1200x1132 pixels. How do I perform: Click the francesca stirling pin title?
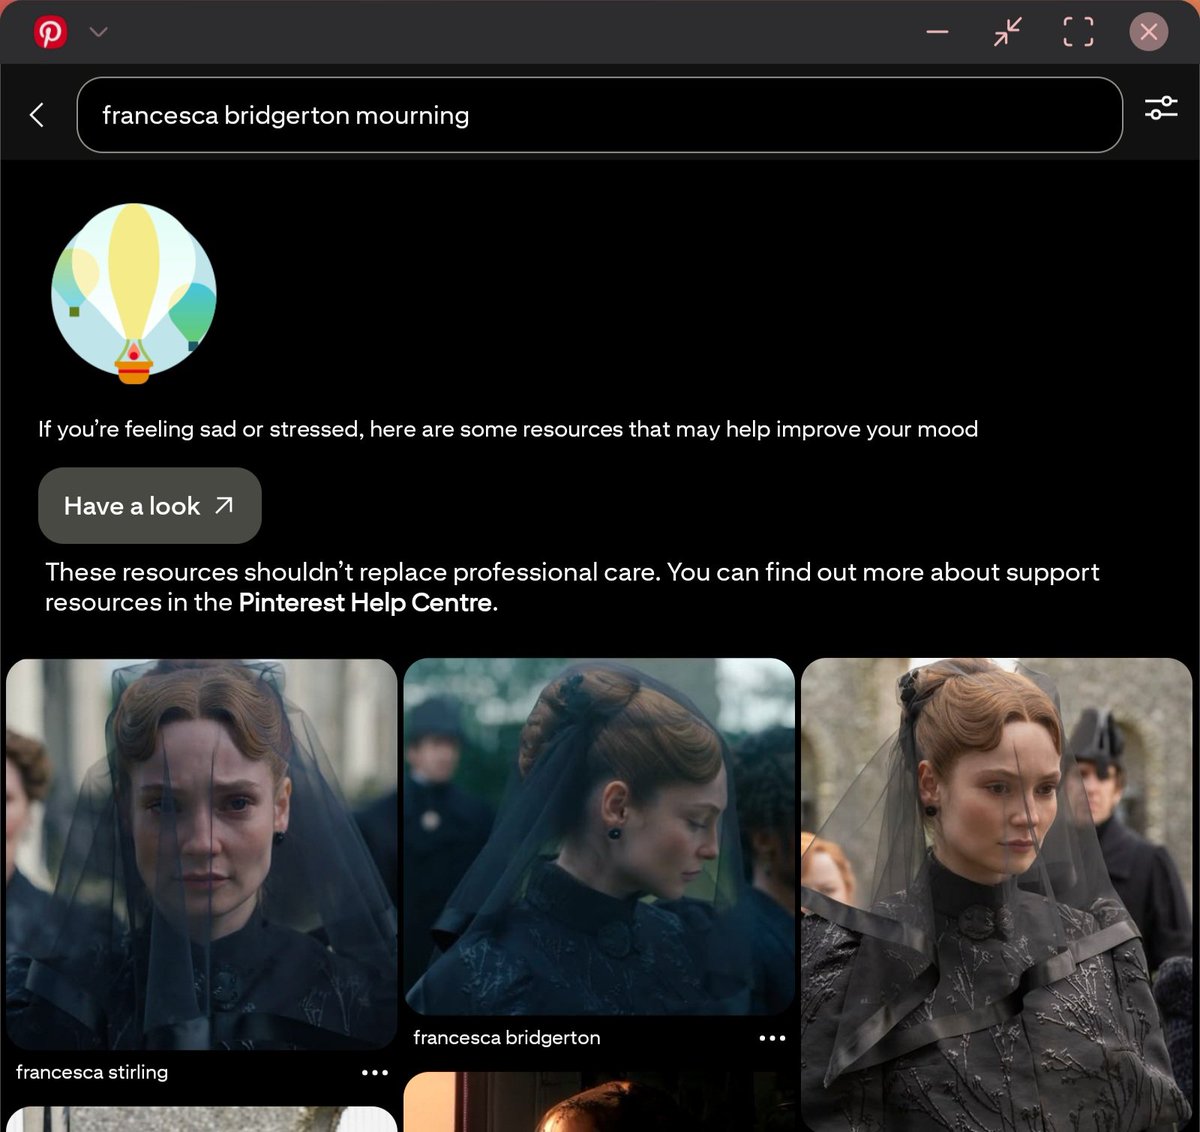[x=92, y=1072]
